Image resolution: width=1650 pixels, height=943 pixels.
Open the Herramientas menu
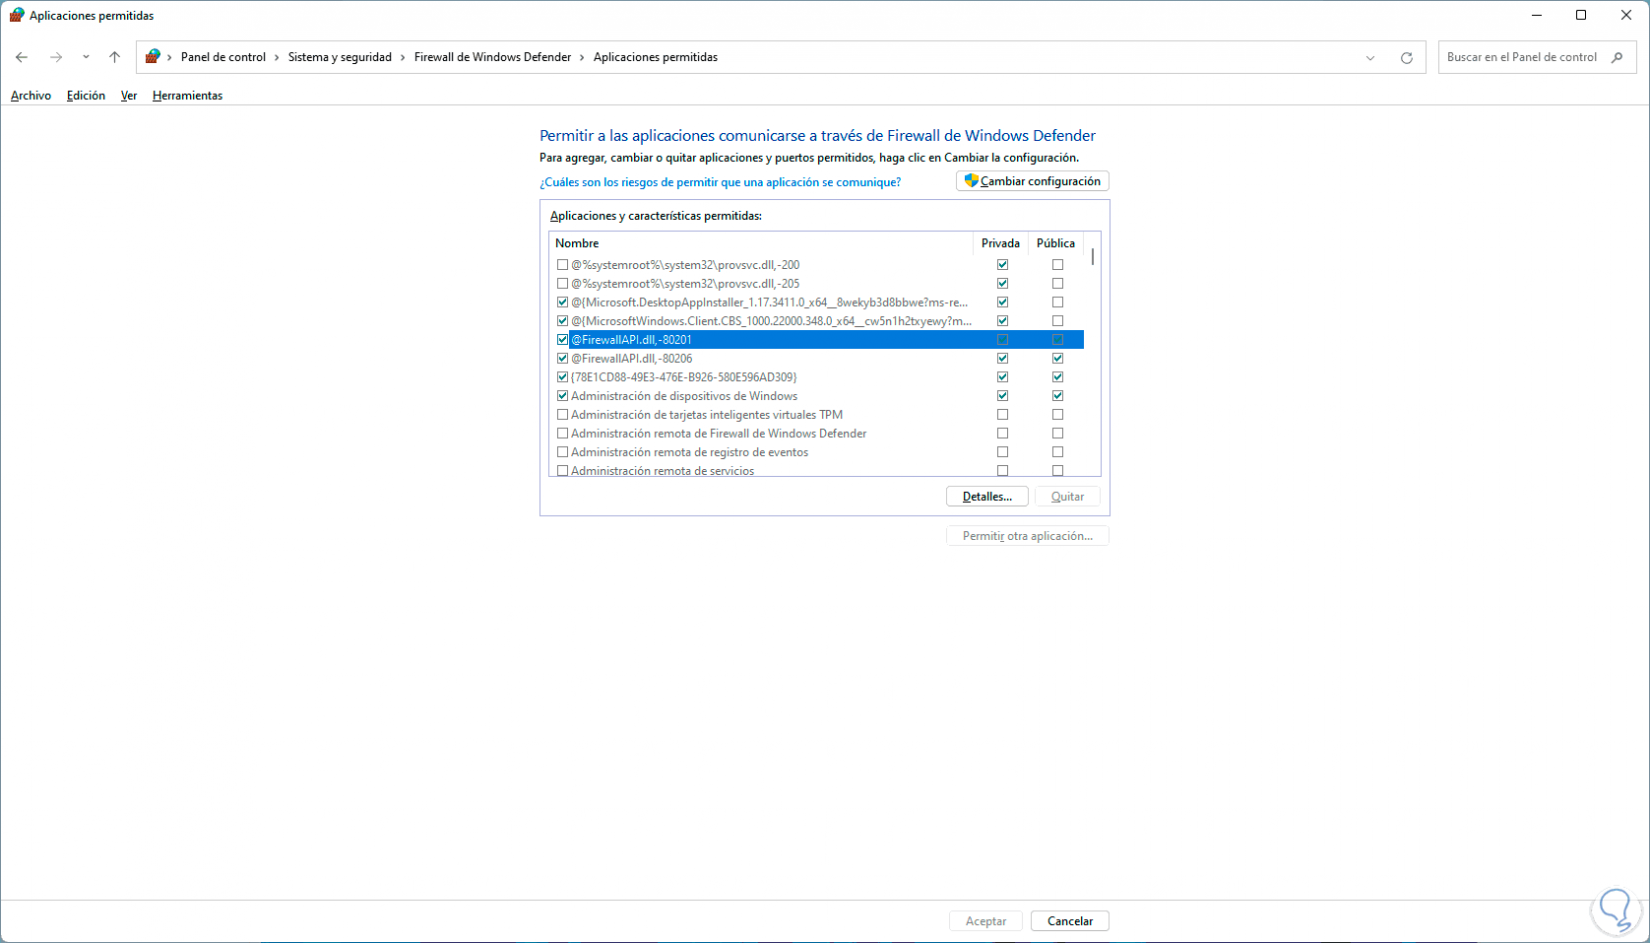click(187, 96)
